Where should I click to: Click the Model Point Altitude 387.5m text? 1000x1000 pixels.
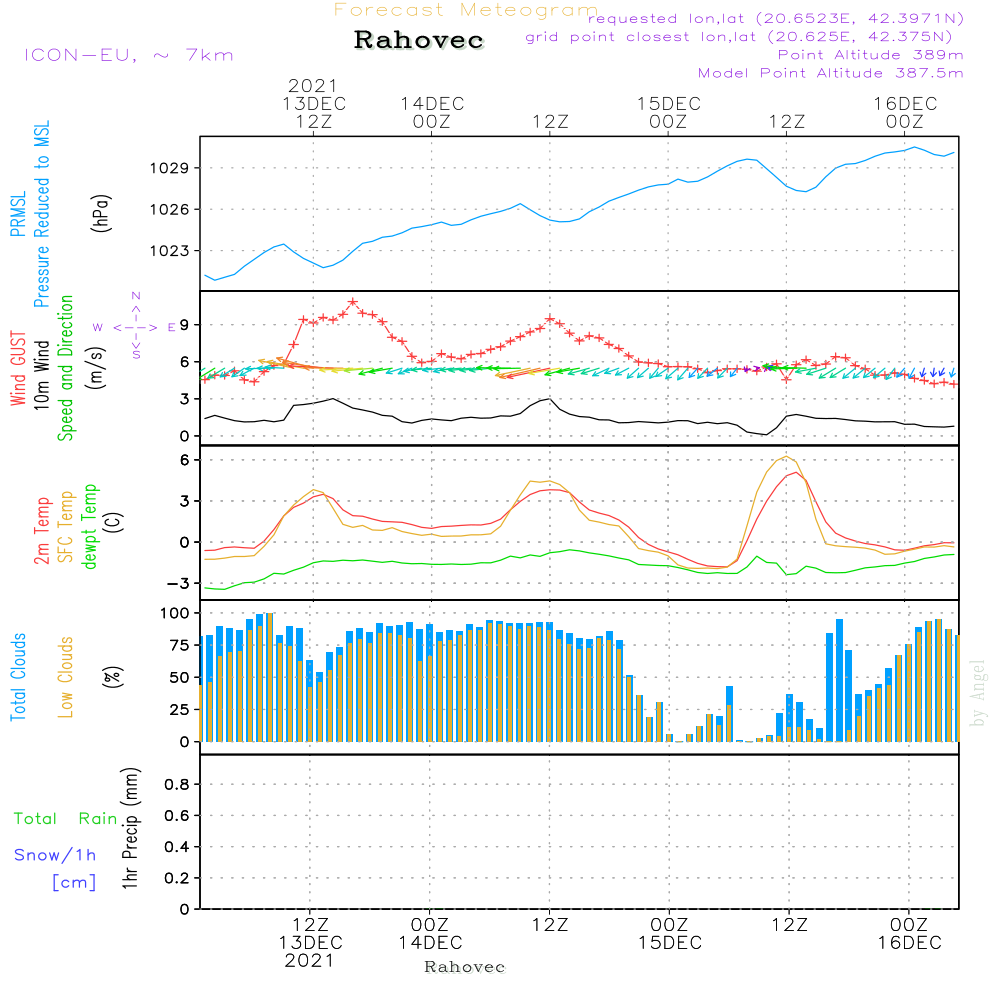point(830,73)
